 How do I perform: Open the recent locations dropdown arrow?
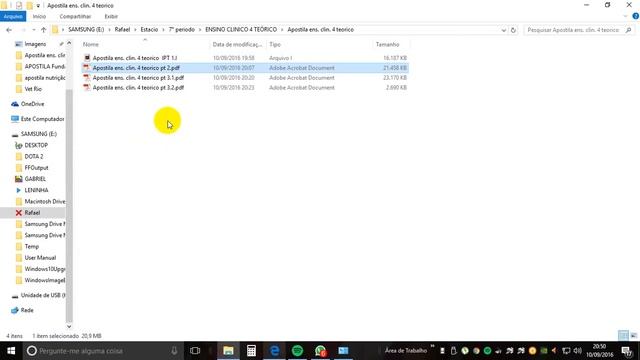33,30
